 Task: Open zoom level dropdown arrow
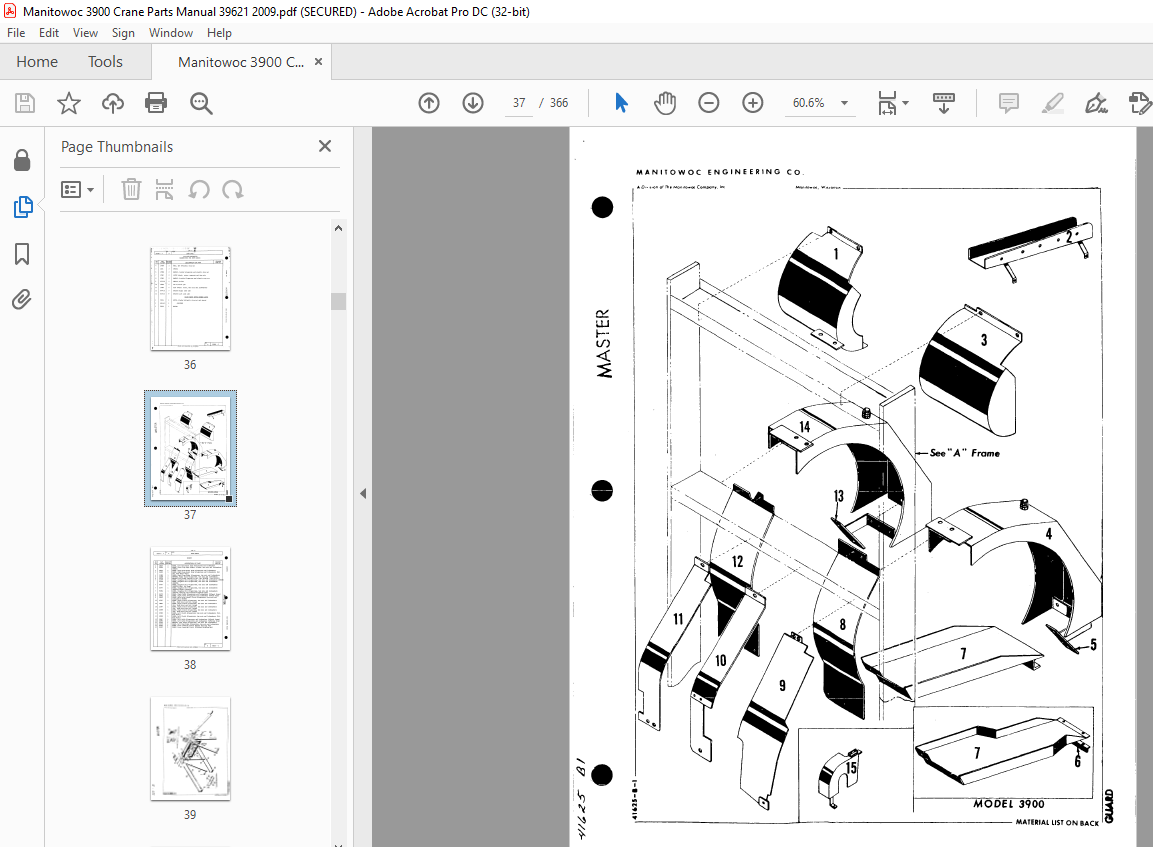click(844, 103)
